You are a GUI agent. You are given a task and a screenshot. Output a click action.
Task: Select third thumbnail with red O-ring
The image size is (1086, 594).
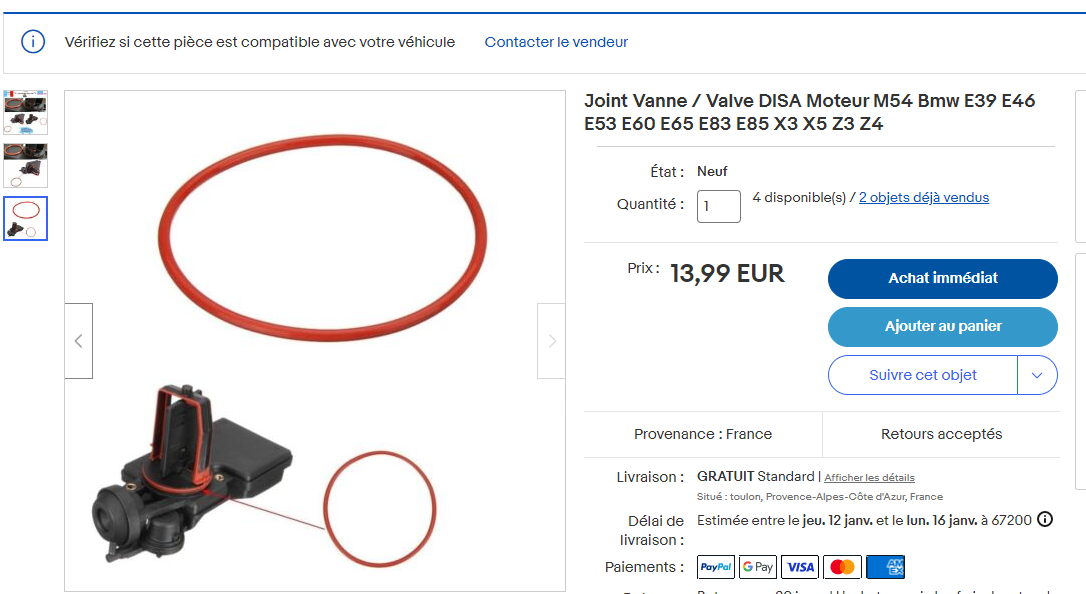pos(26,219)
